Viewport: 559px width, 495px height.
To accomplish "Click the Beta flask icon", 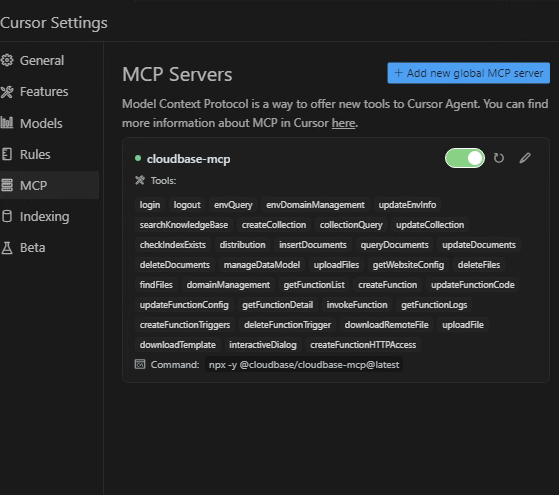I will point(7,248).
